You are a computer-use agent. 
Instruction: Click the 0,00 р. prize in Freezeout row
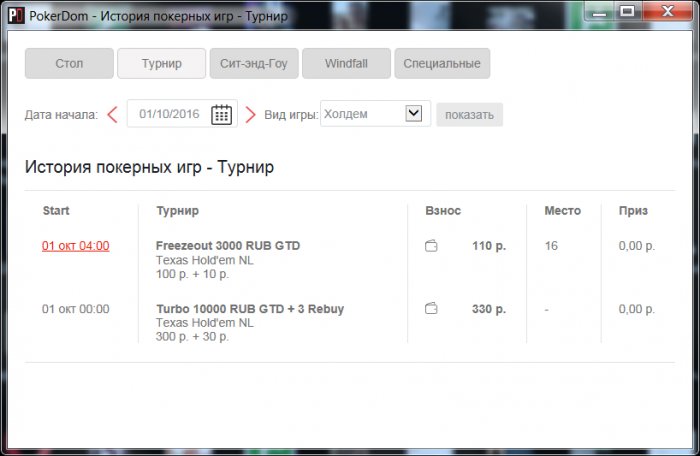[637, 246]
